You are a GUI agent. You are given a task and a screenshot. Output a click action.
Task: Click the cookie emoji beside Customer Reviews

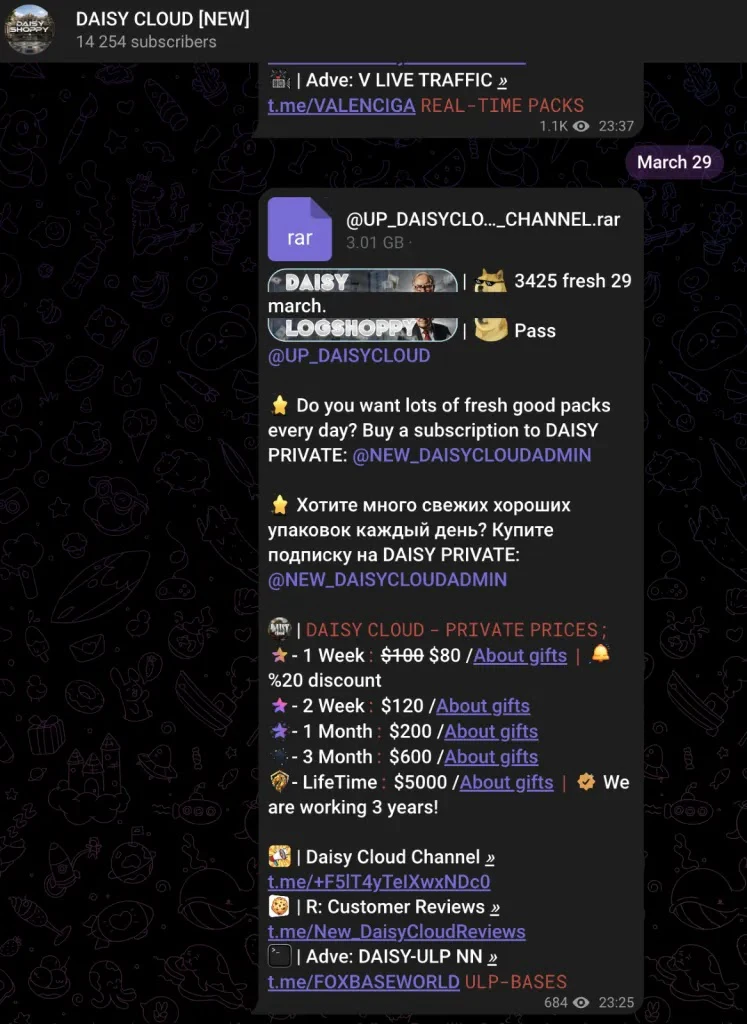(x=279, y=906)
